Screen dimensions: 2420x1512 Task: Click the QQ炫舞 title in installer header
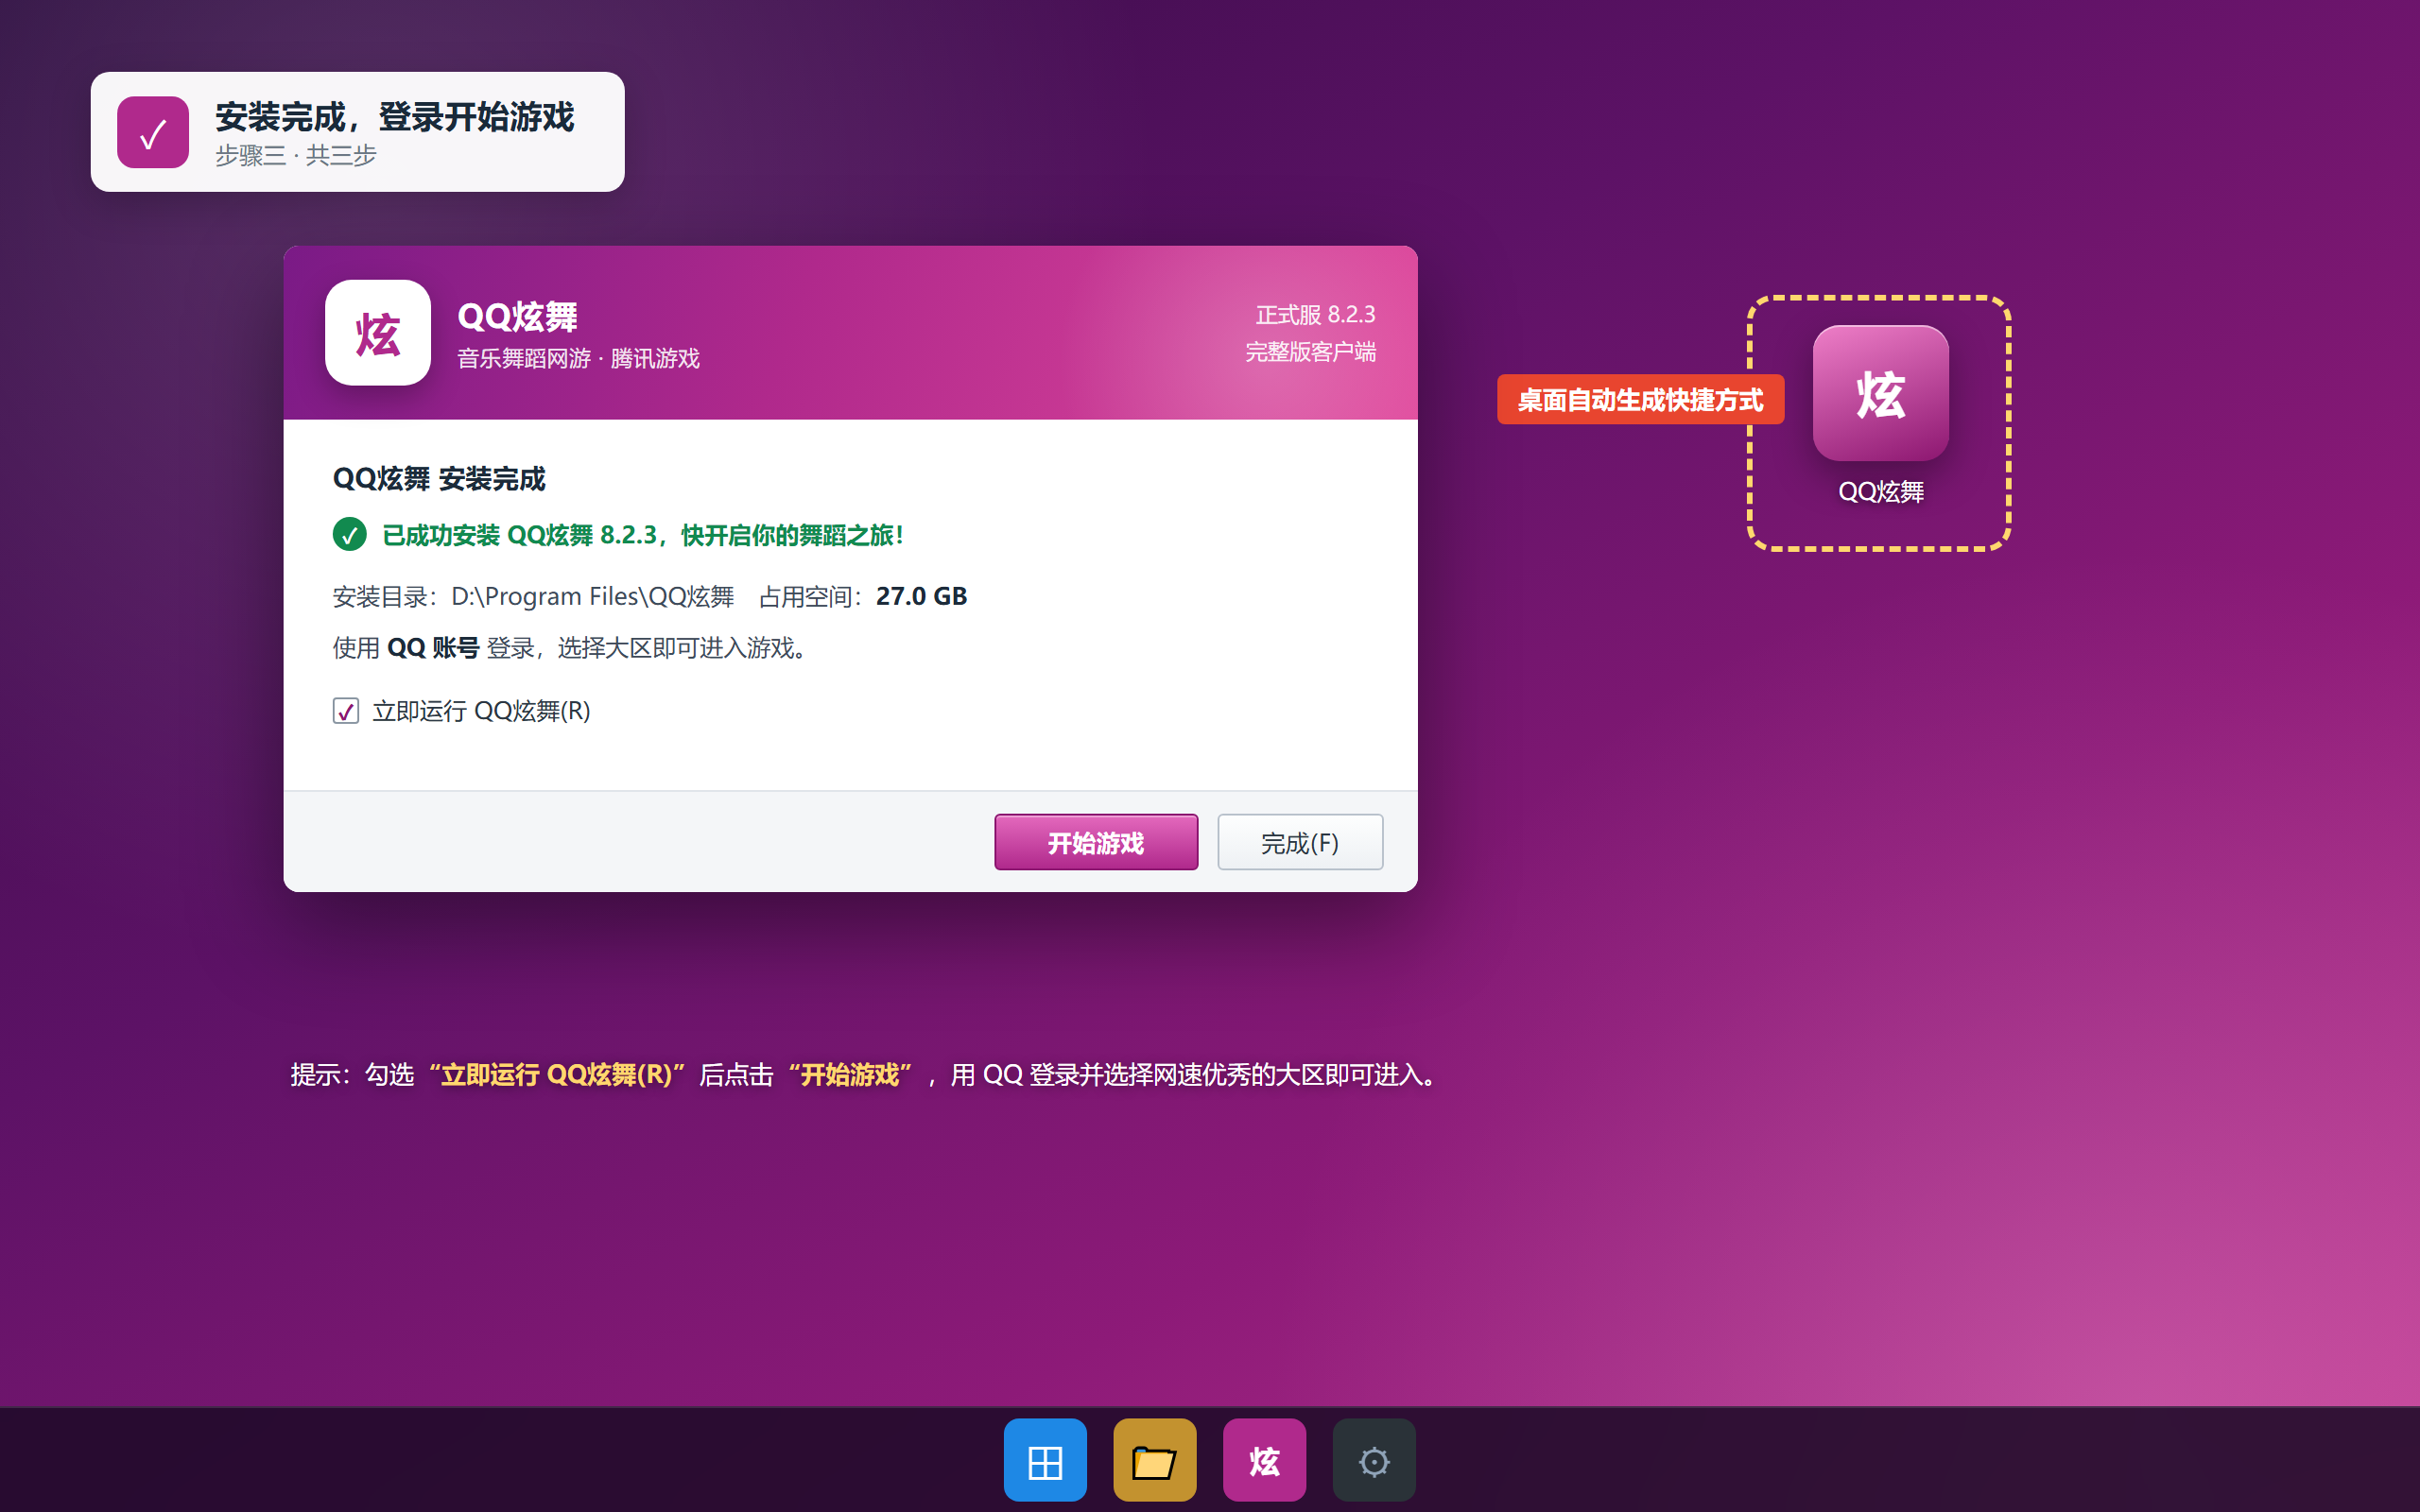coord(517,316)
